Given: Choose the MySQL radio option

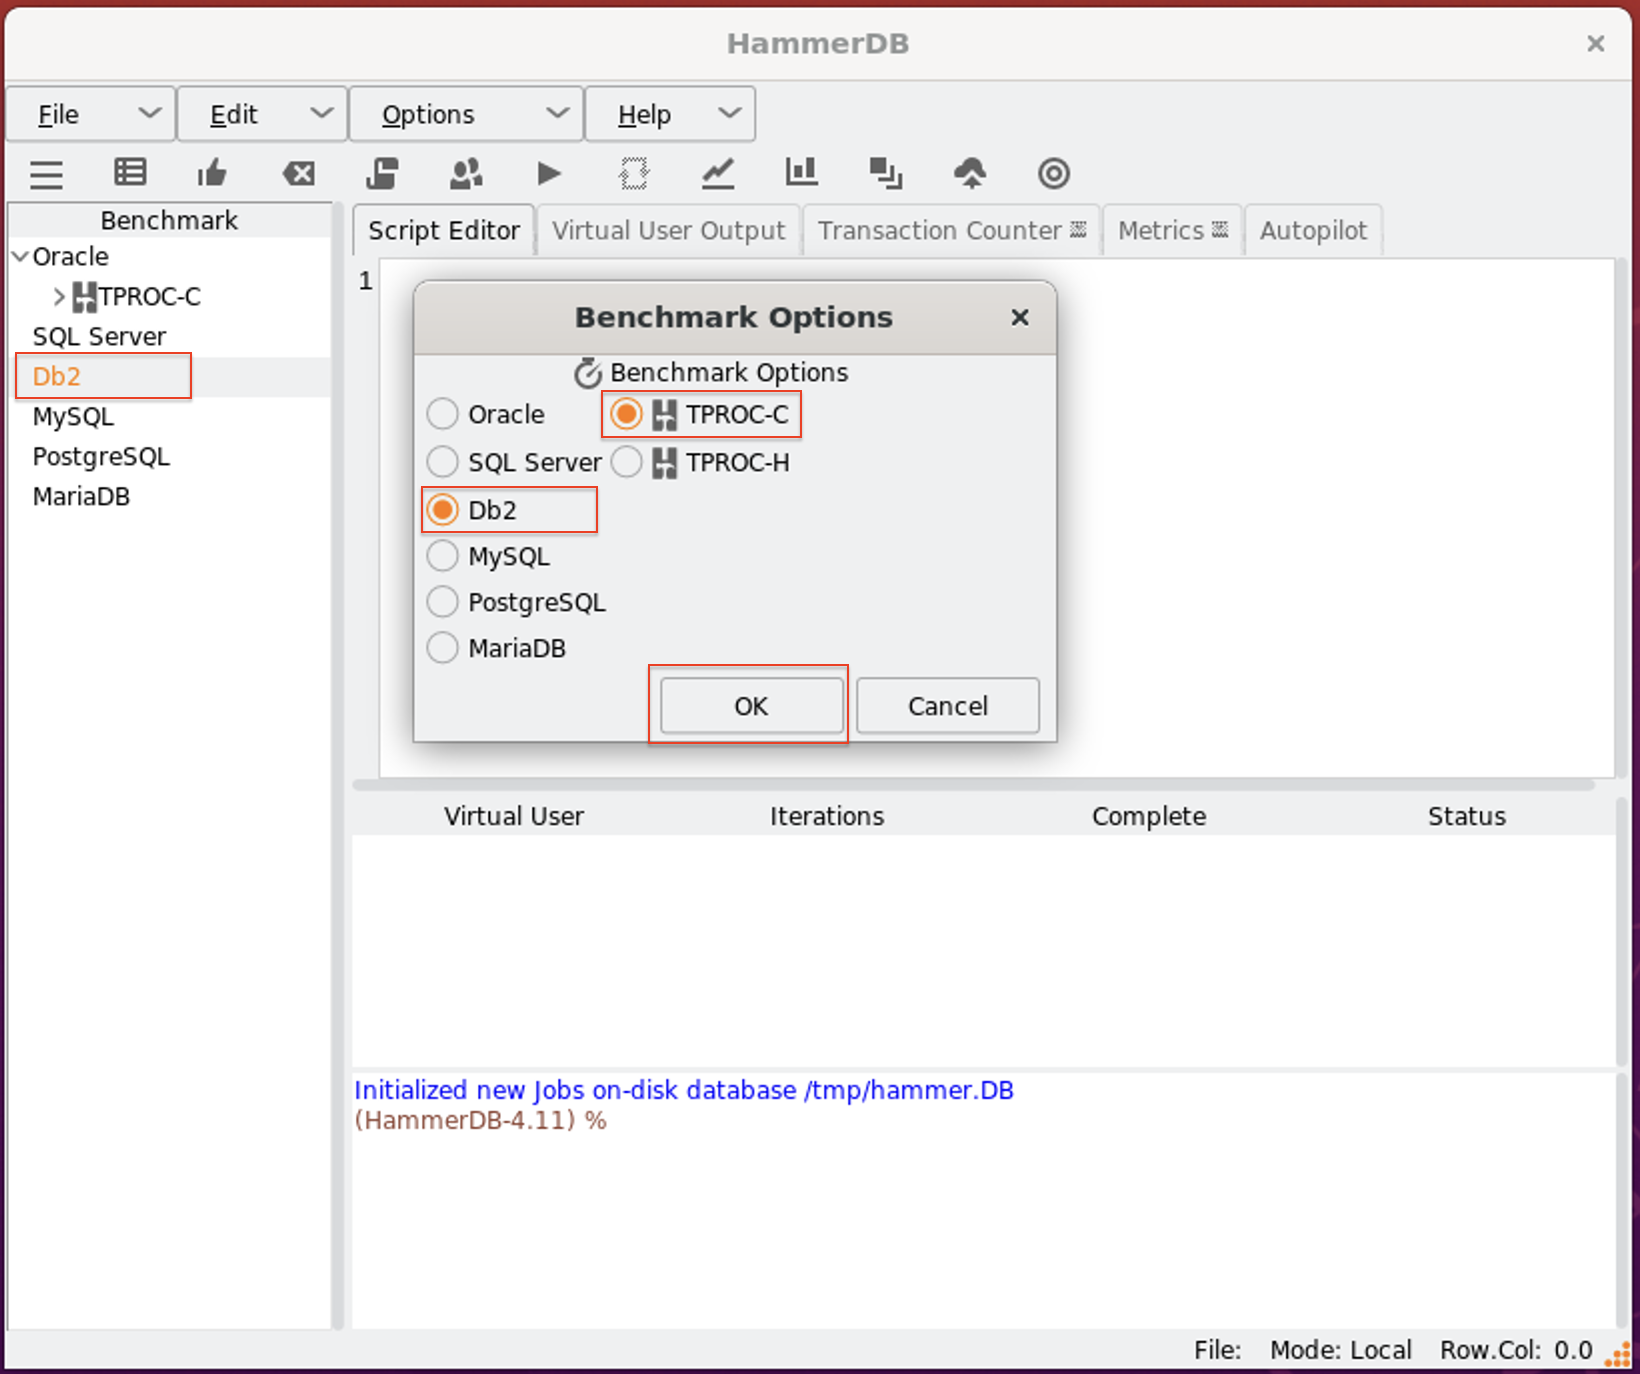Looking at the screenshot, I should [x=442, y=556].
